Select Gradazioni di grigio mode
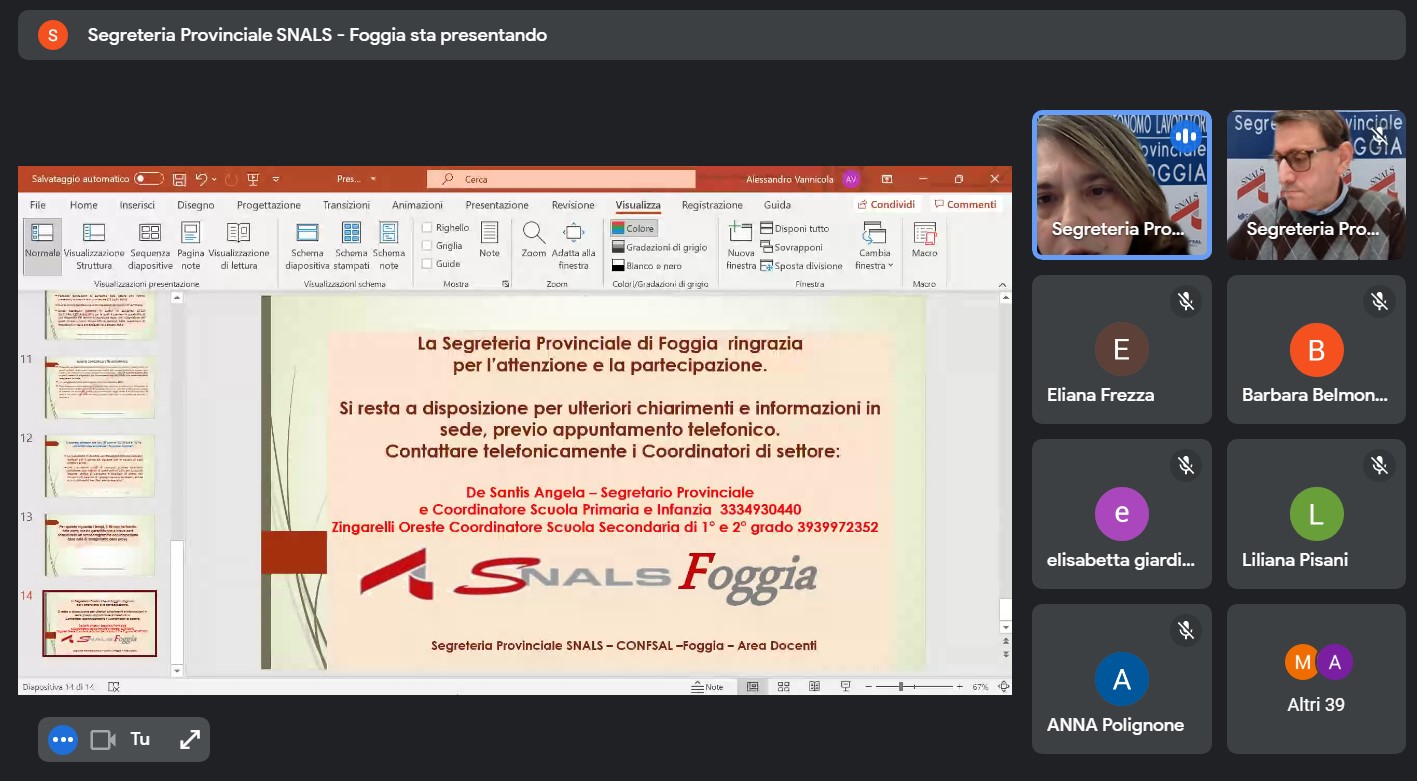This screenshot has width=1417, height=781. (x=660, y=247)
